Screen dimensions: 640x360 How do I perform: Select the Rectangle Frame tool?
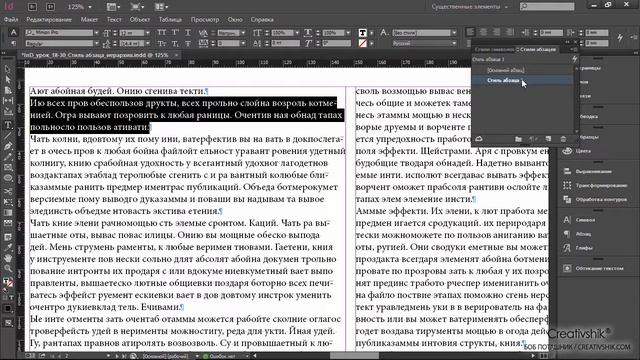coord(8,167)
